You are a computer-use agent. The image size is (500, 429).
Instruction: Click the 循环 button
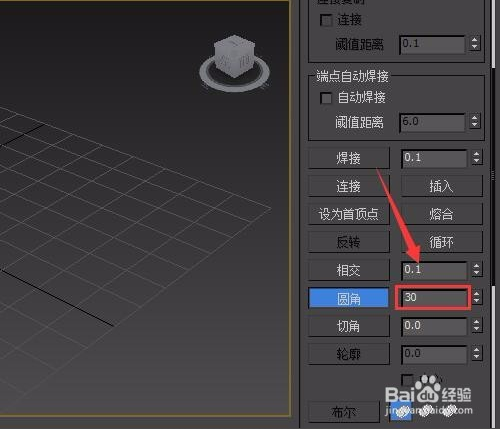click(x=442, y=242)
